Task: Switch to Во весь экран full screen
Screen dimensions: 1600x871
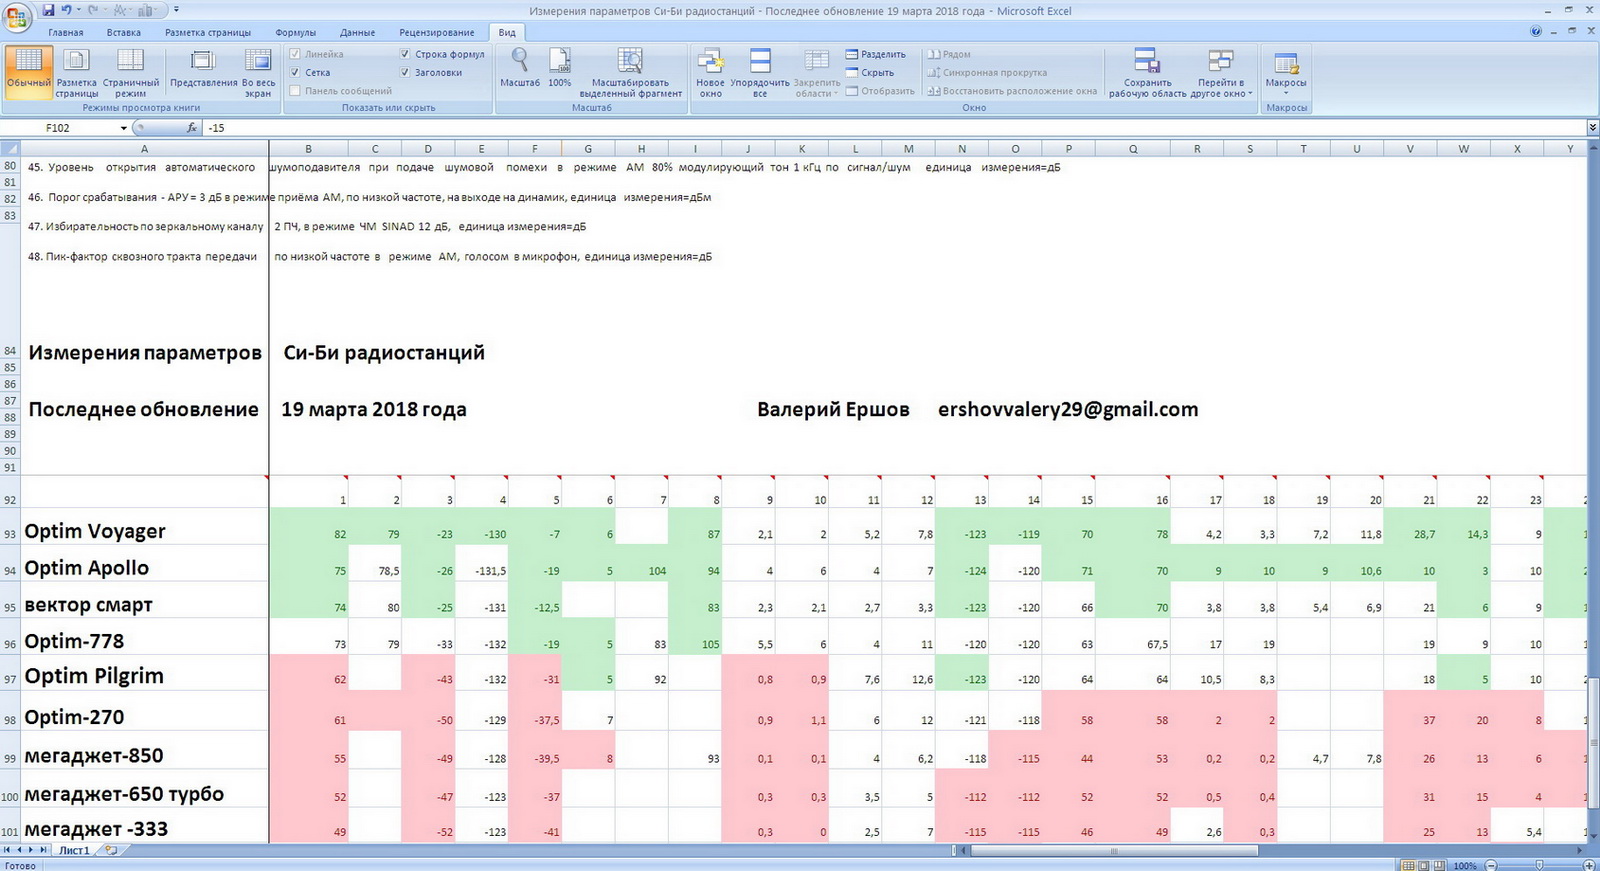Action: [x=258, y=72]
